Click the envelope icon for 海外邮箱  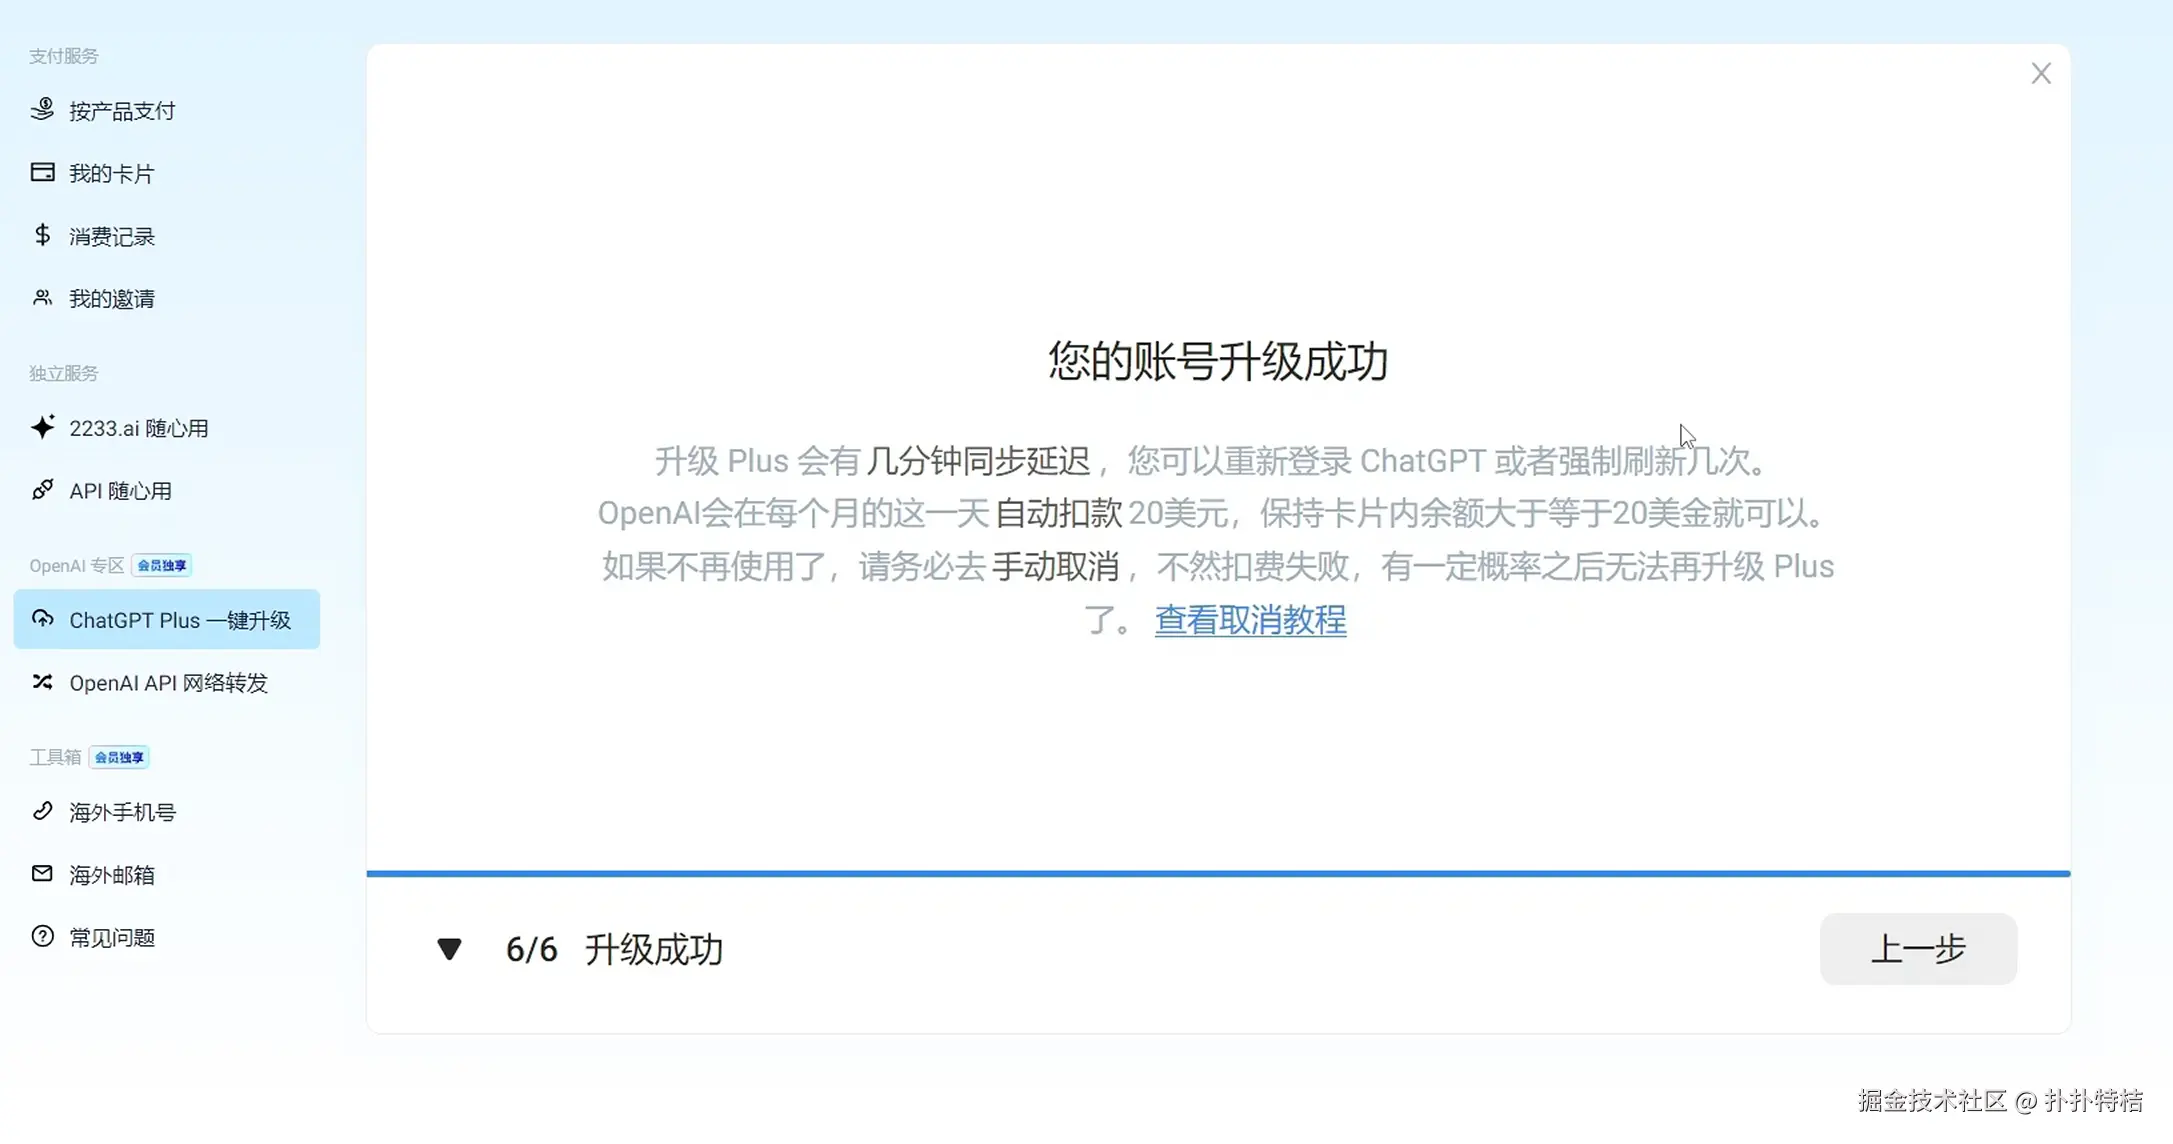(42, 874)
